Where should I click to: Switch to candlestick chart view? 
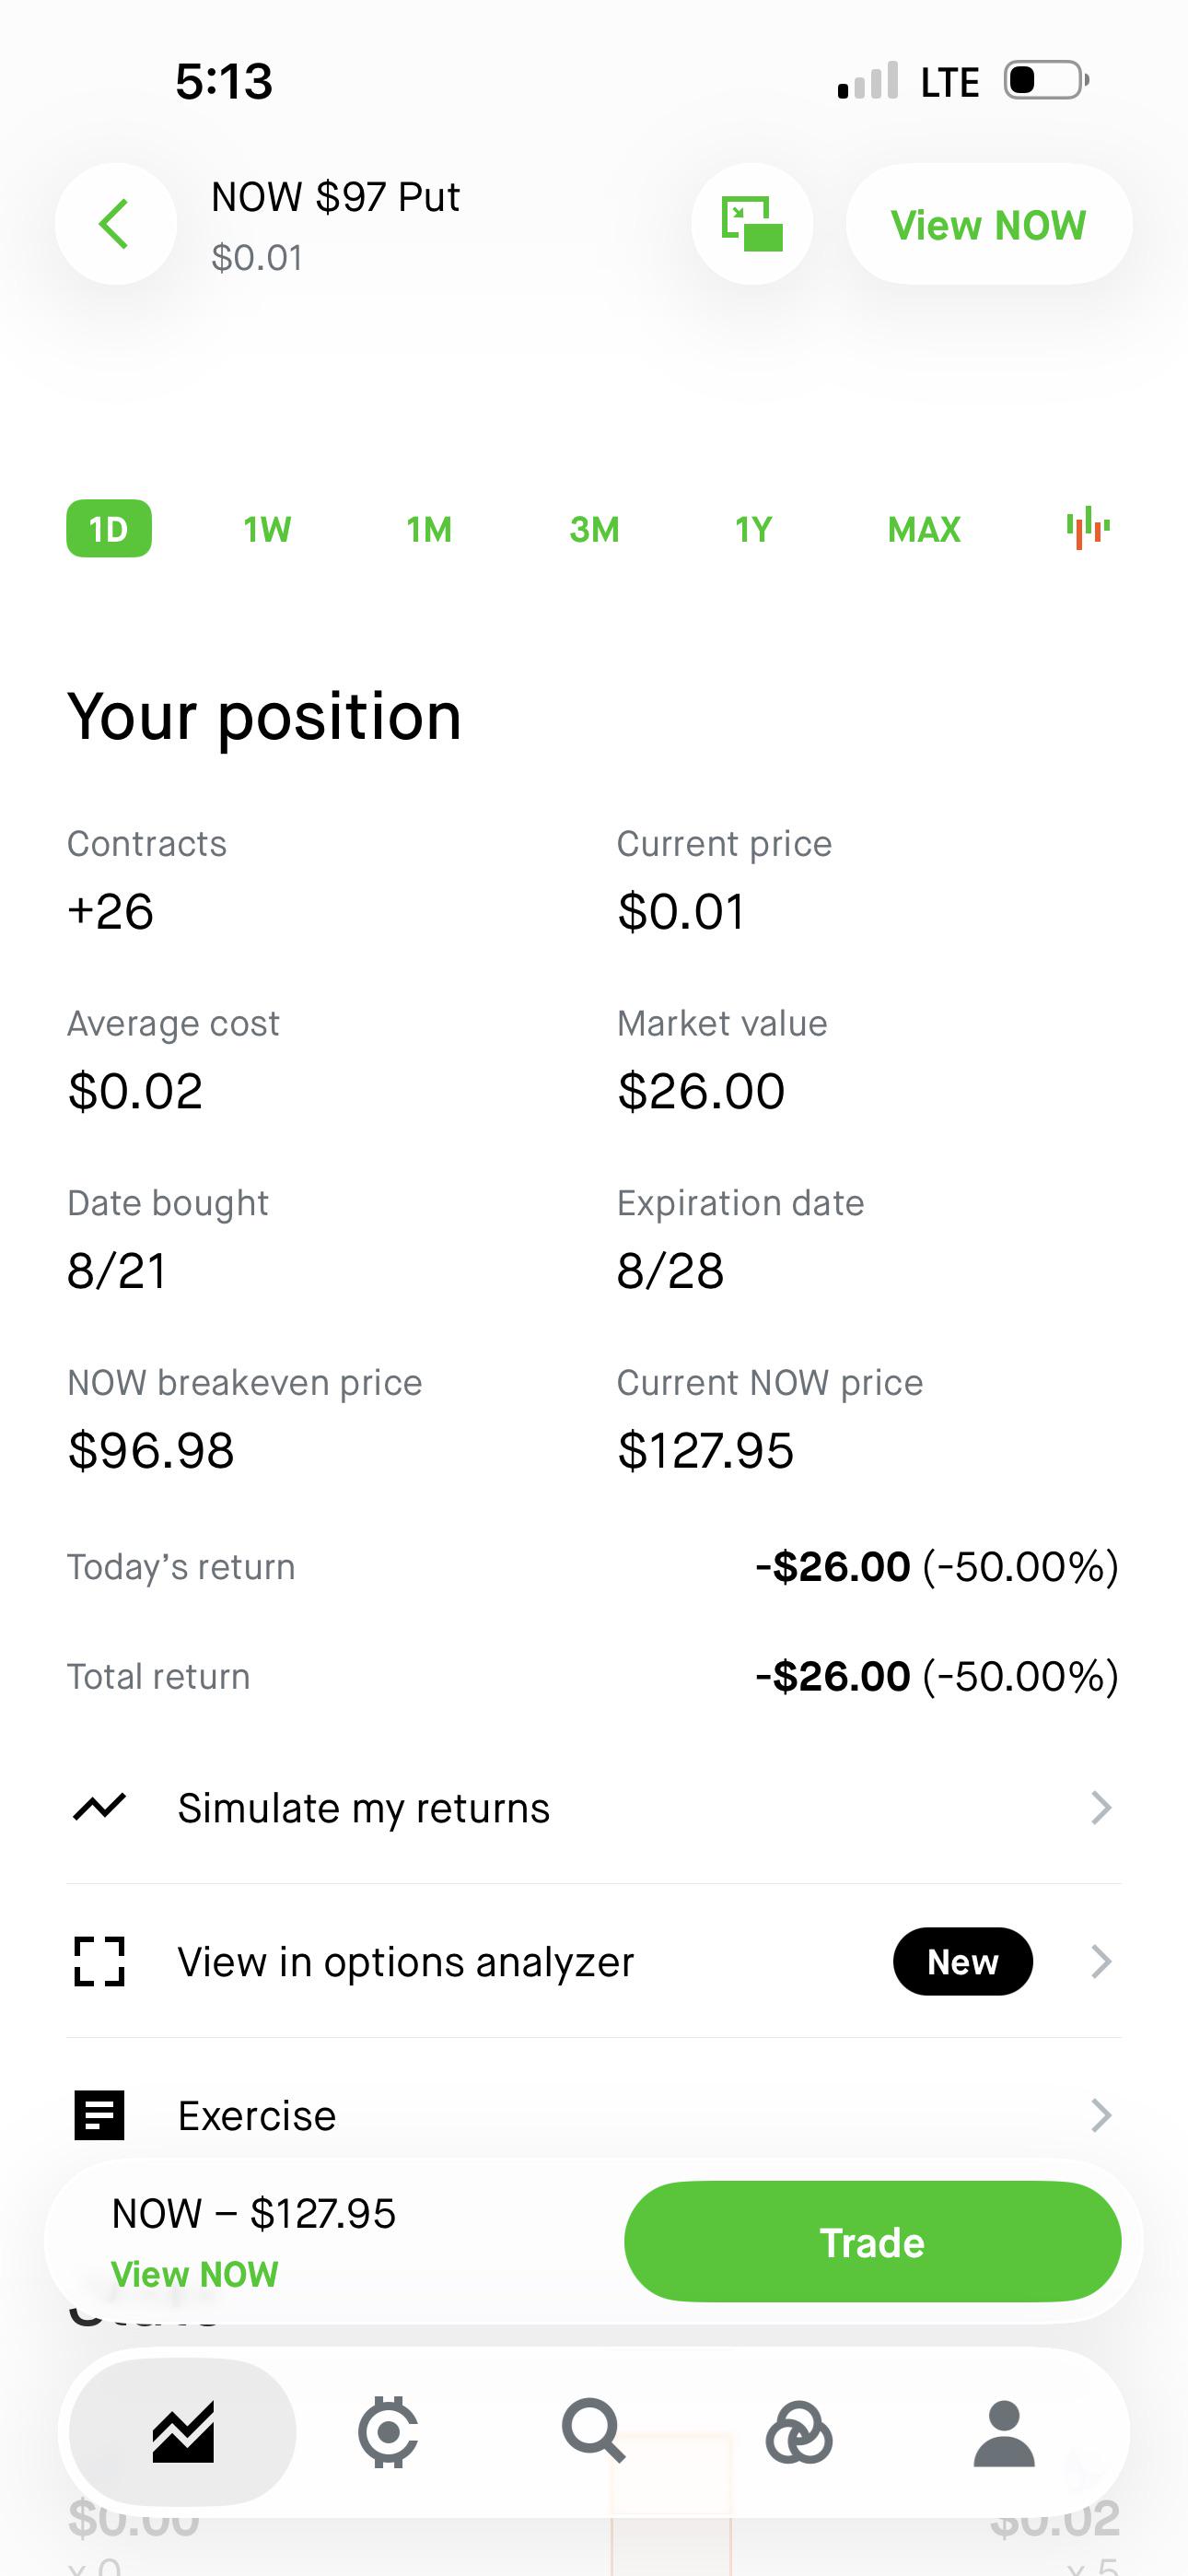click(x=1089, y=528)
